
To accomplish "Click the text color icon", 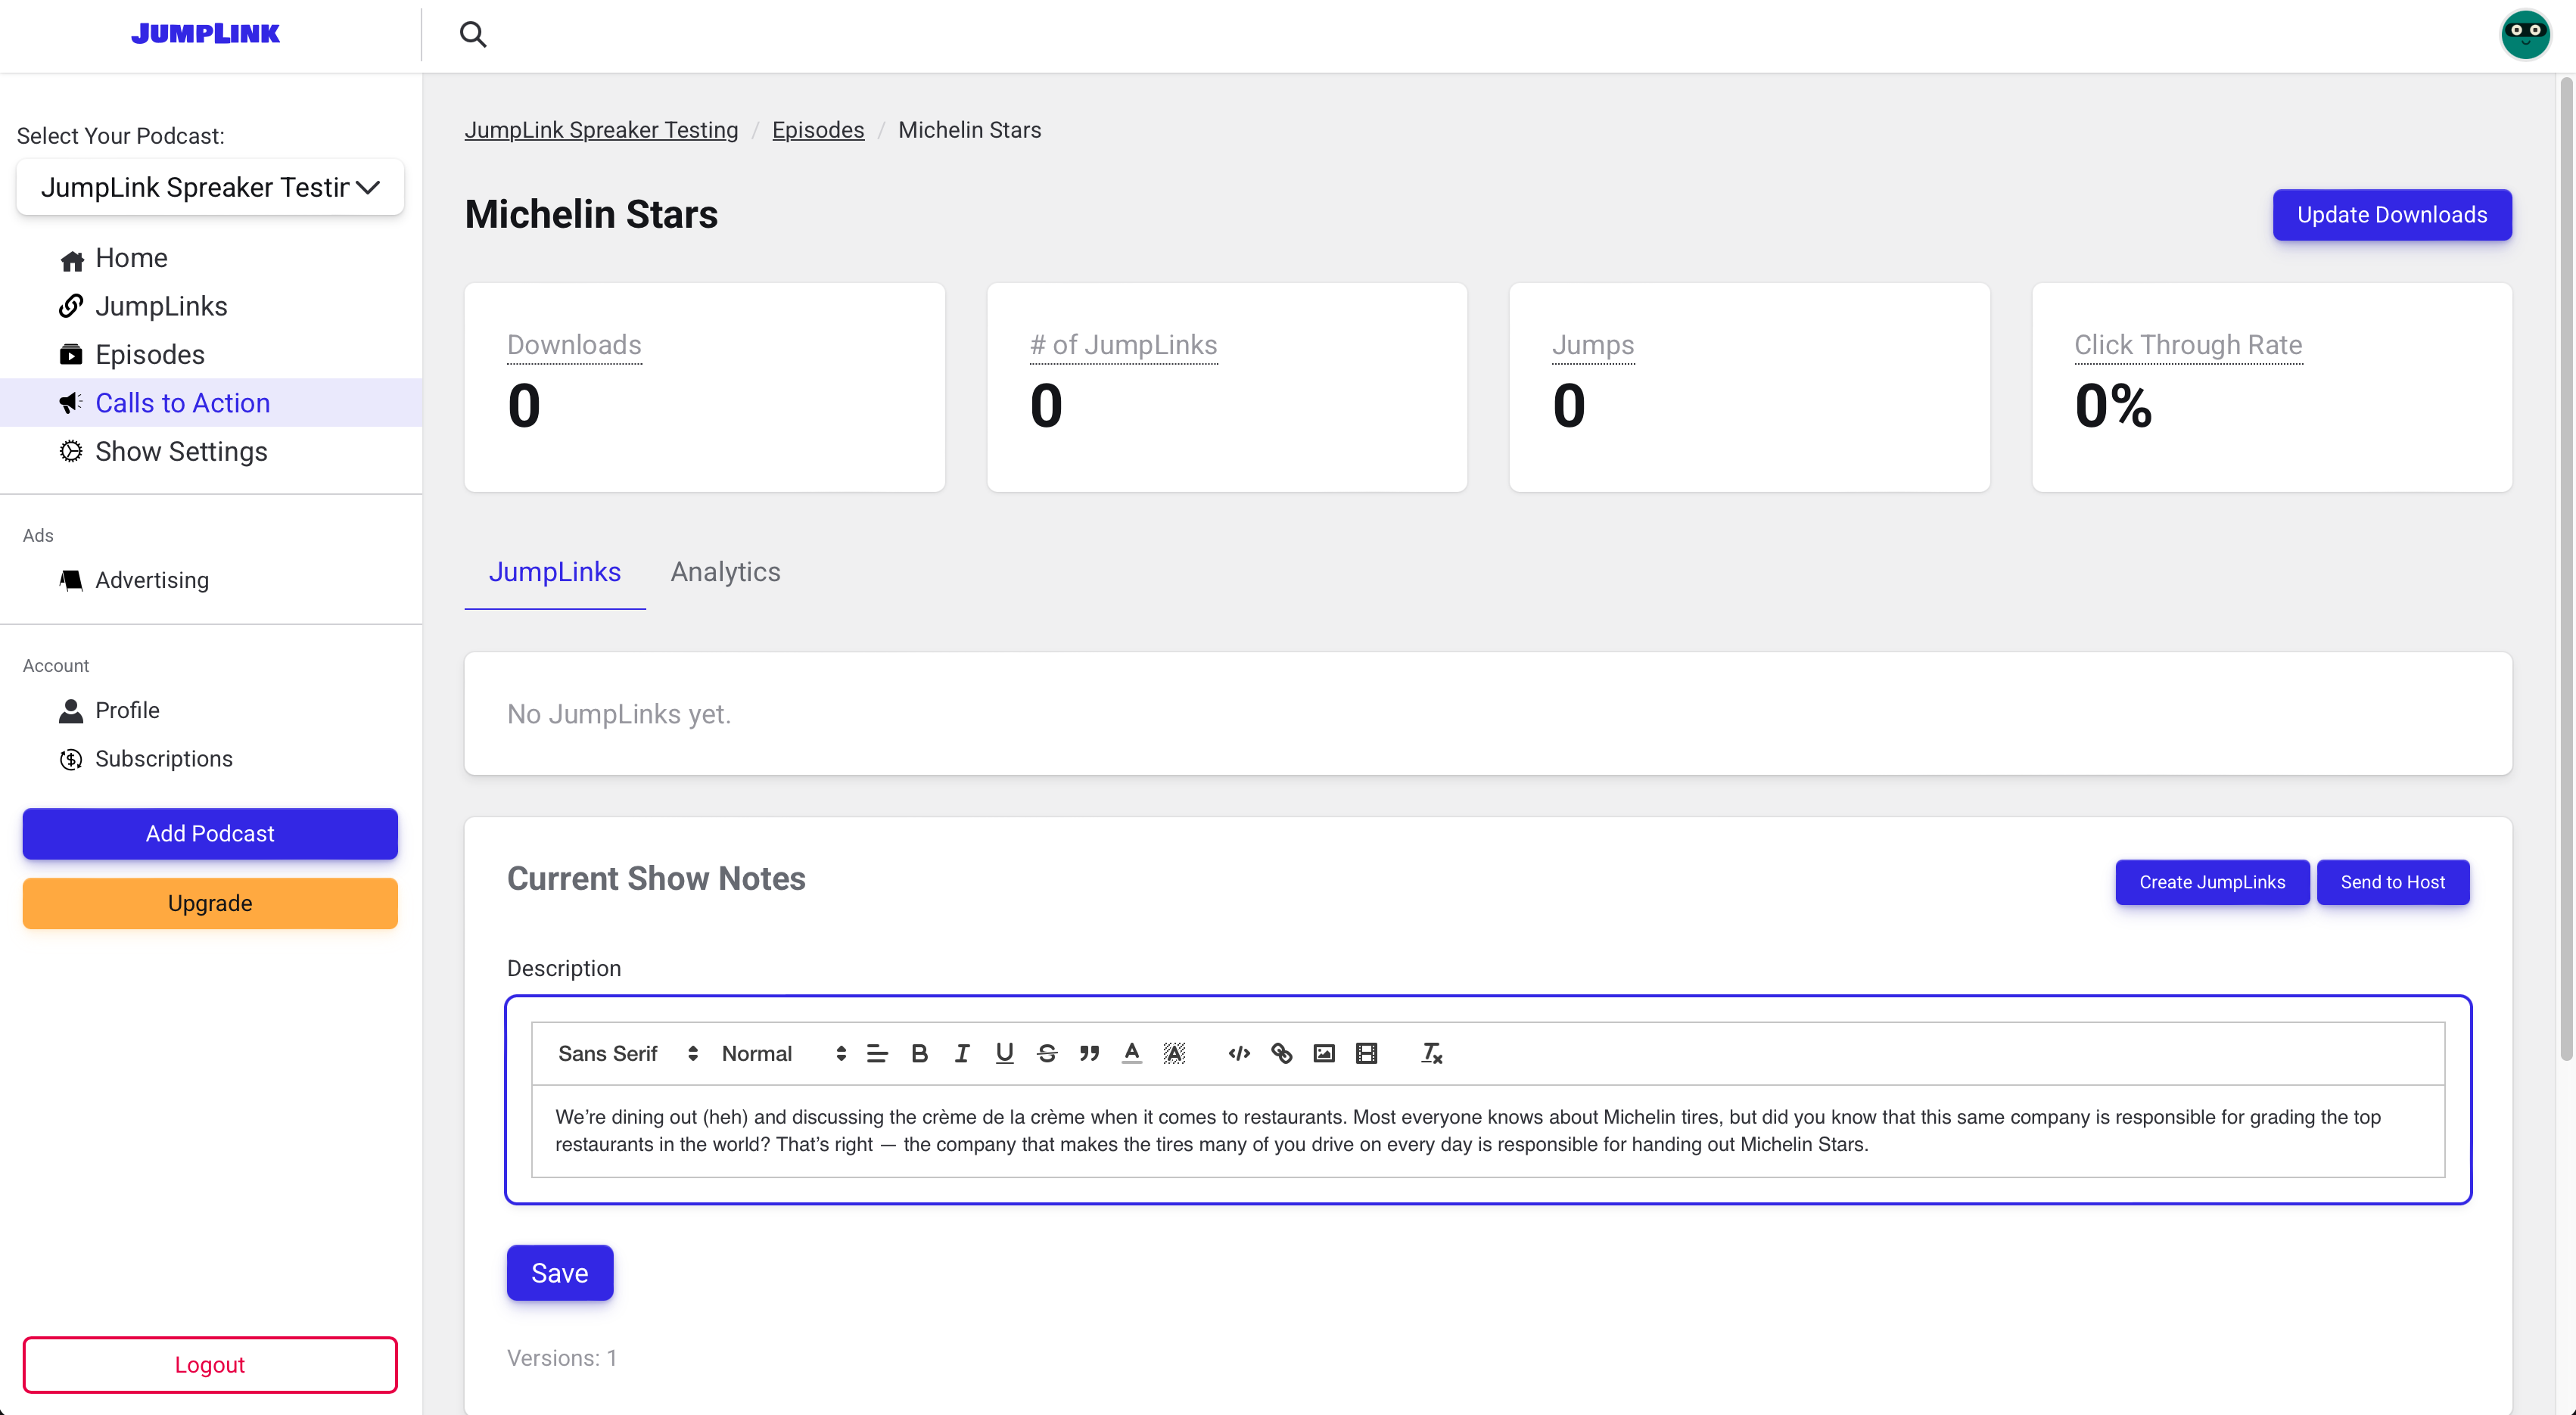I will (x=1132, y=1053).
